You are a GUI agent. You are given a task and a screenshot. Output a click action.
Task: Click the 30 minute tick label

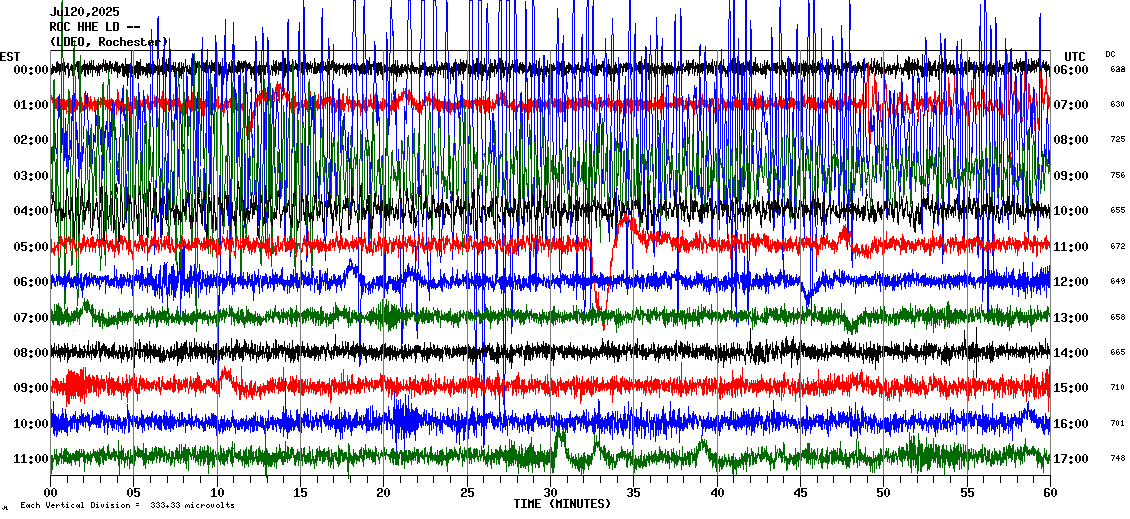point(550,493)
